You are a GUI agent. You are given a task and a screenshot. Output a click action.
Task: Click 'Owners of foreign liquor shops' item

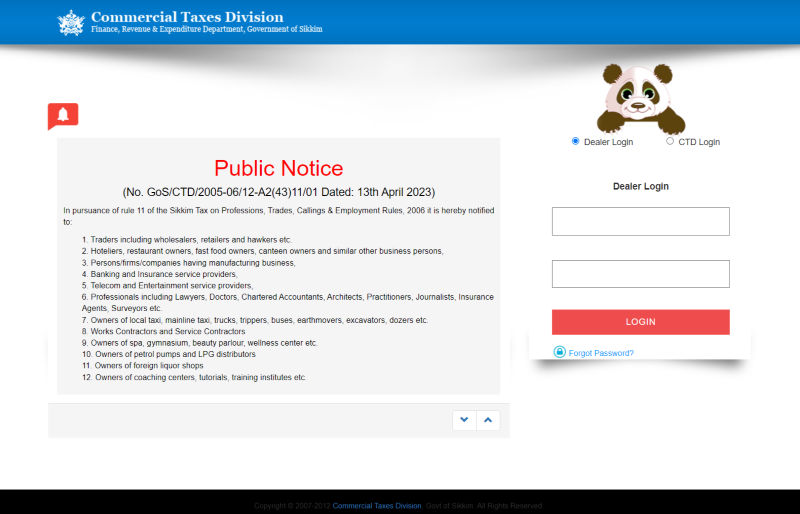pyautogui.click(x=142, y=366)
